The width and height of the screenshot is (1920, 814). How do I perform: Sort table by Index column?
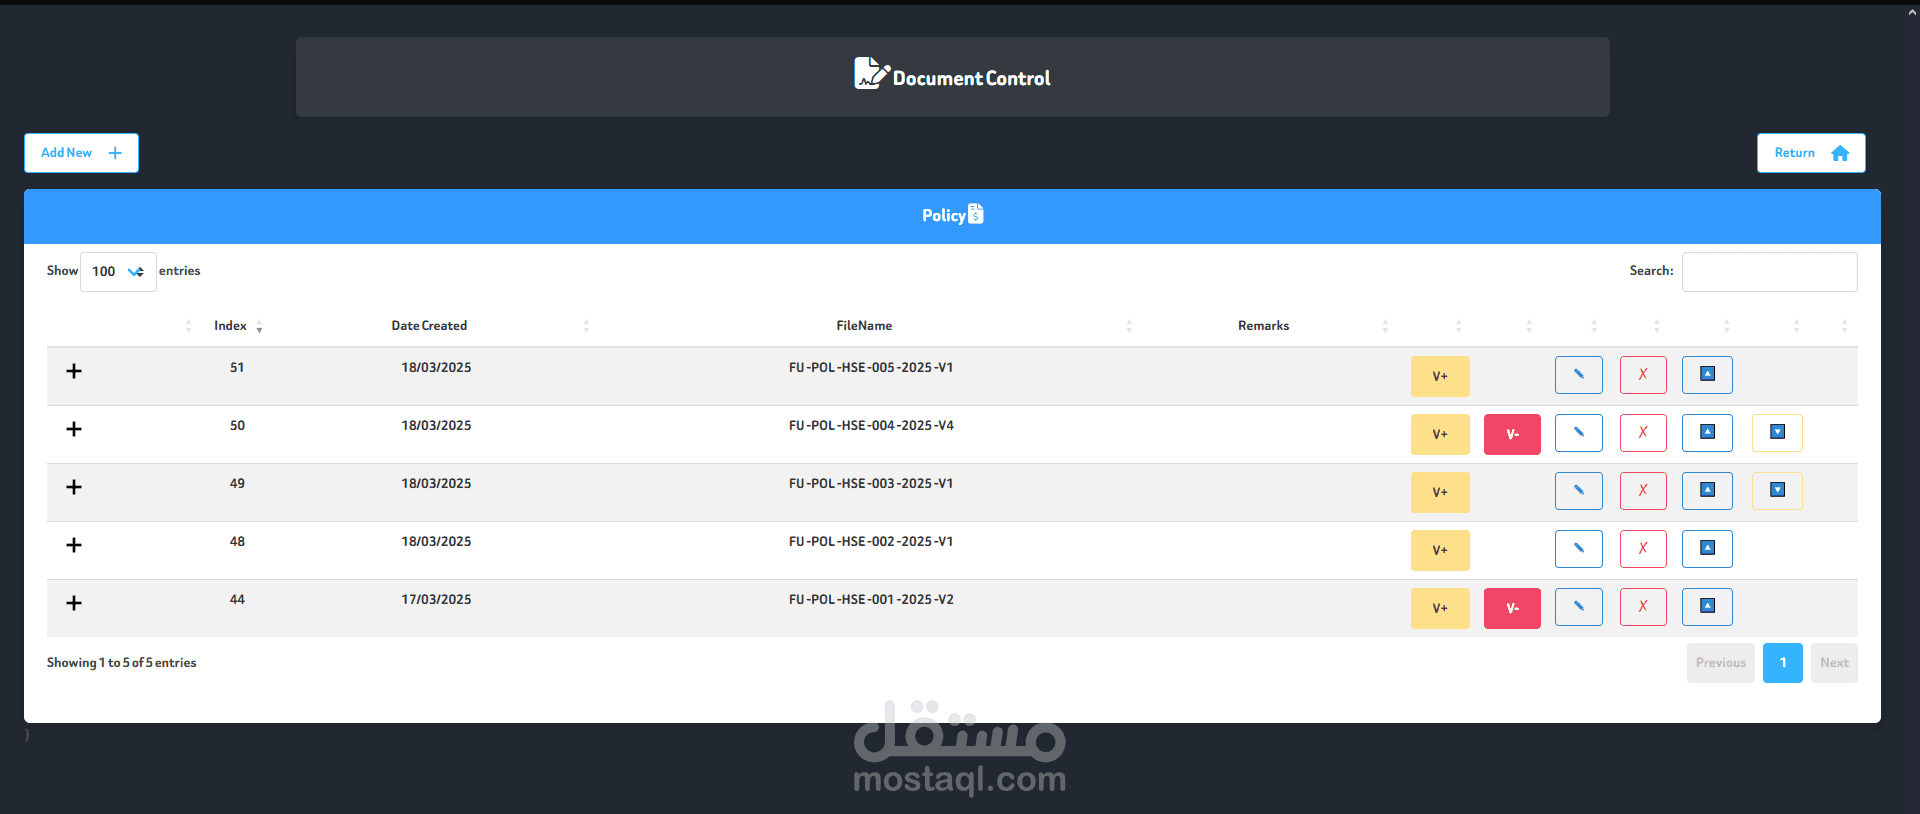coord(237,326)
